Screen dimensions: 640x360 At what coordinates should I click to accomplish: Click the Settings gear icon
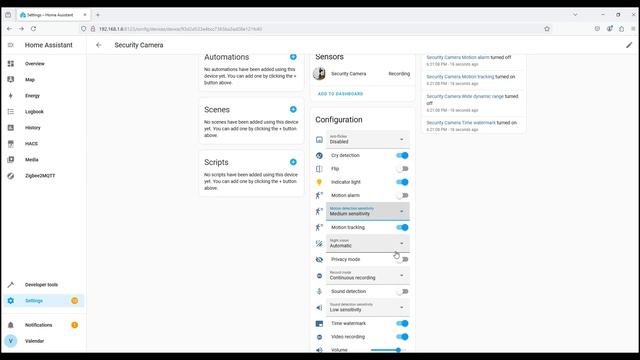pos(11,301)
